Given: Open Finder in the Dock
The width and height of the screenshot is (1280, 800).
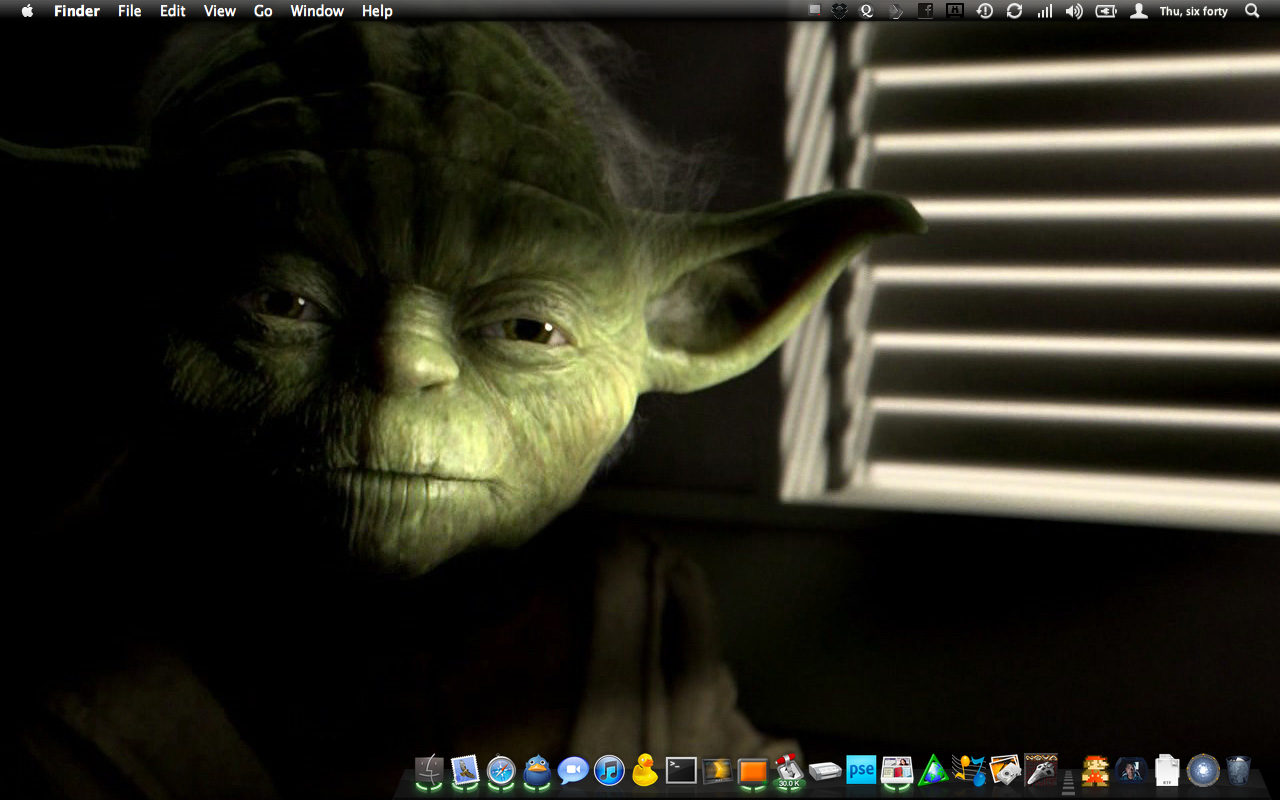Looking at the screenshot, I should [429, 770].
